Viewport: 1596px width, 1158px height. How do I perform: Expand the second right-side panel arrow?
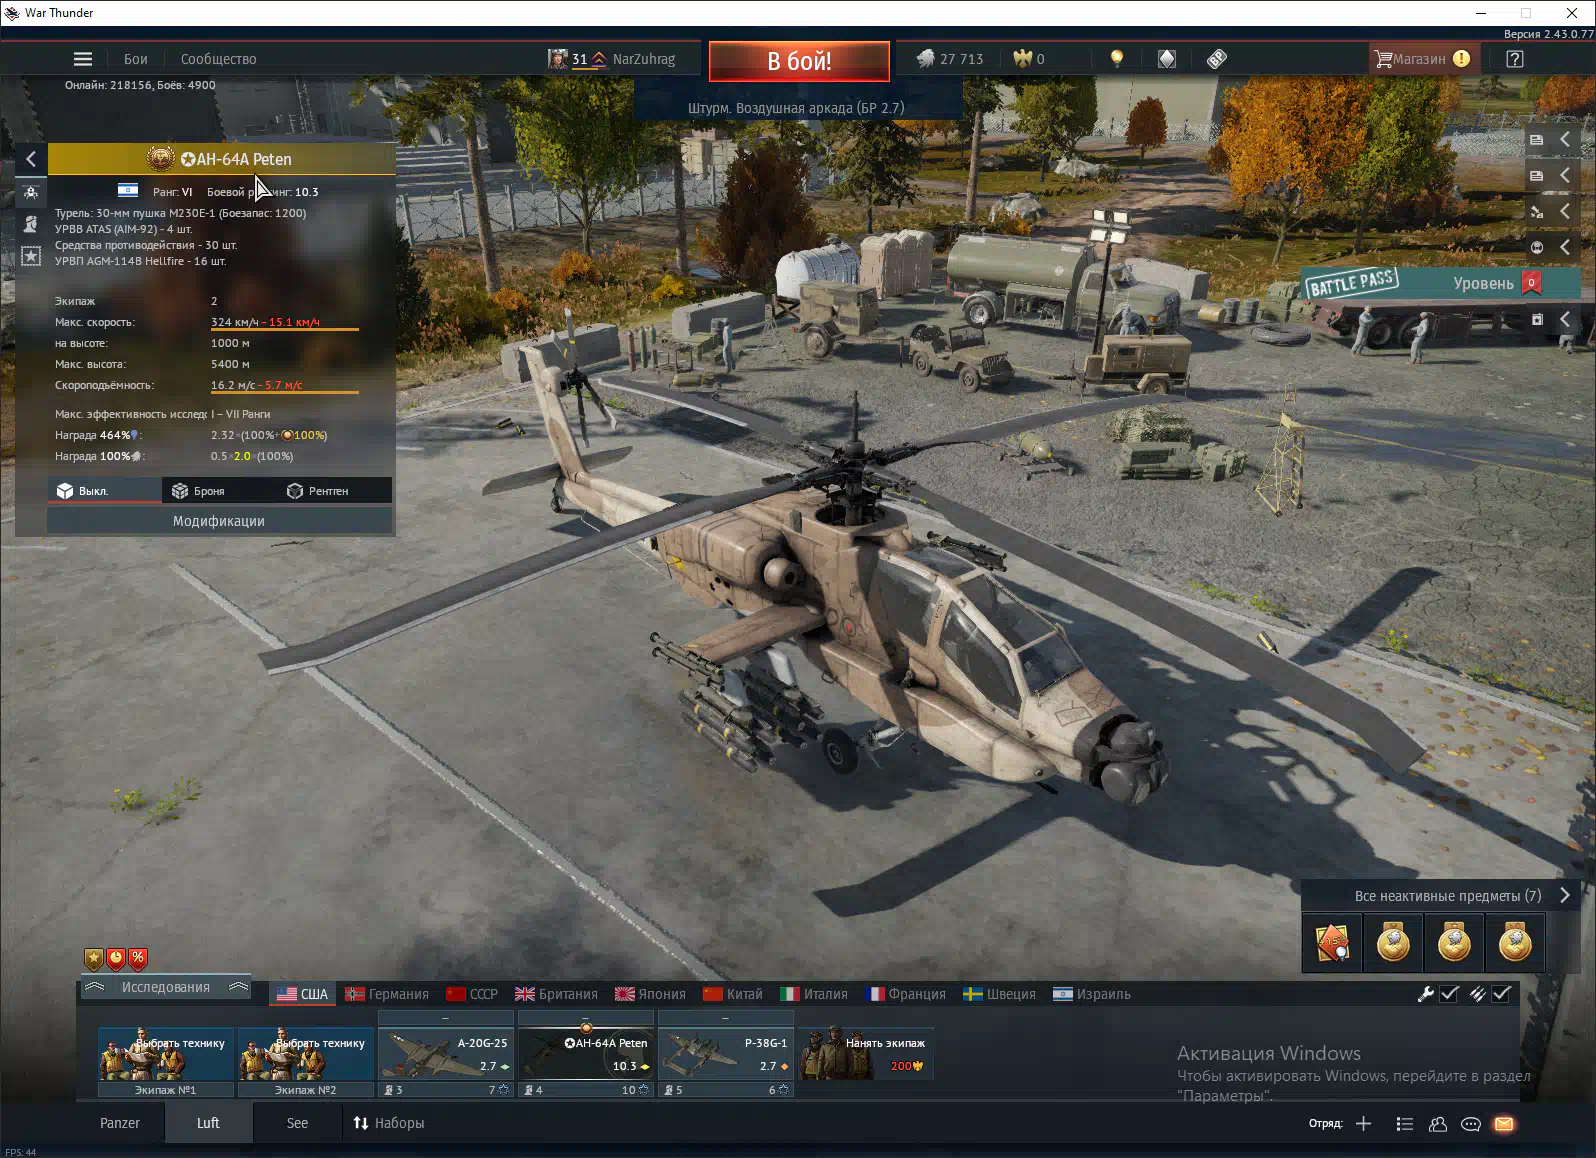tap(1565, 176)
